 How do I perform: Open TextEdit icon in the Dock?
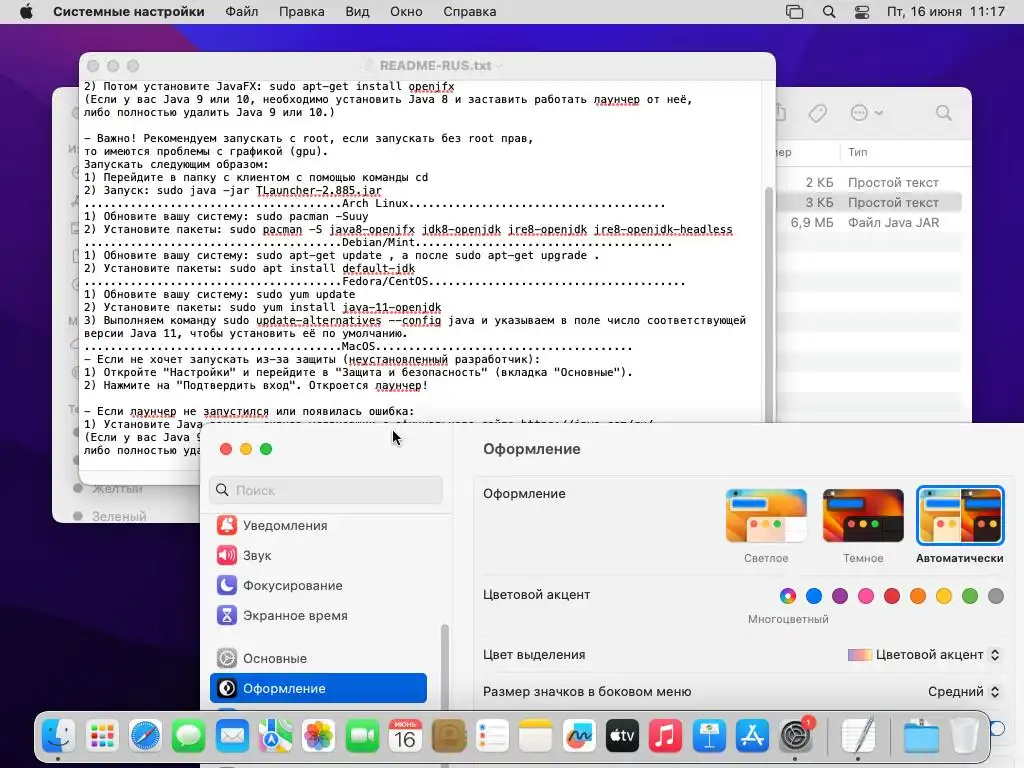point(857,736)
